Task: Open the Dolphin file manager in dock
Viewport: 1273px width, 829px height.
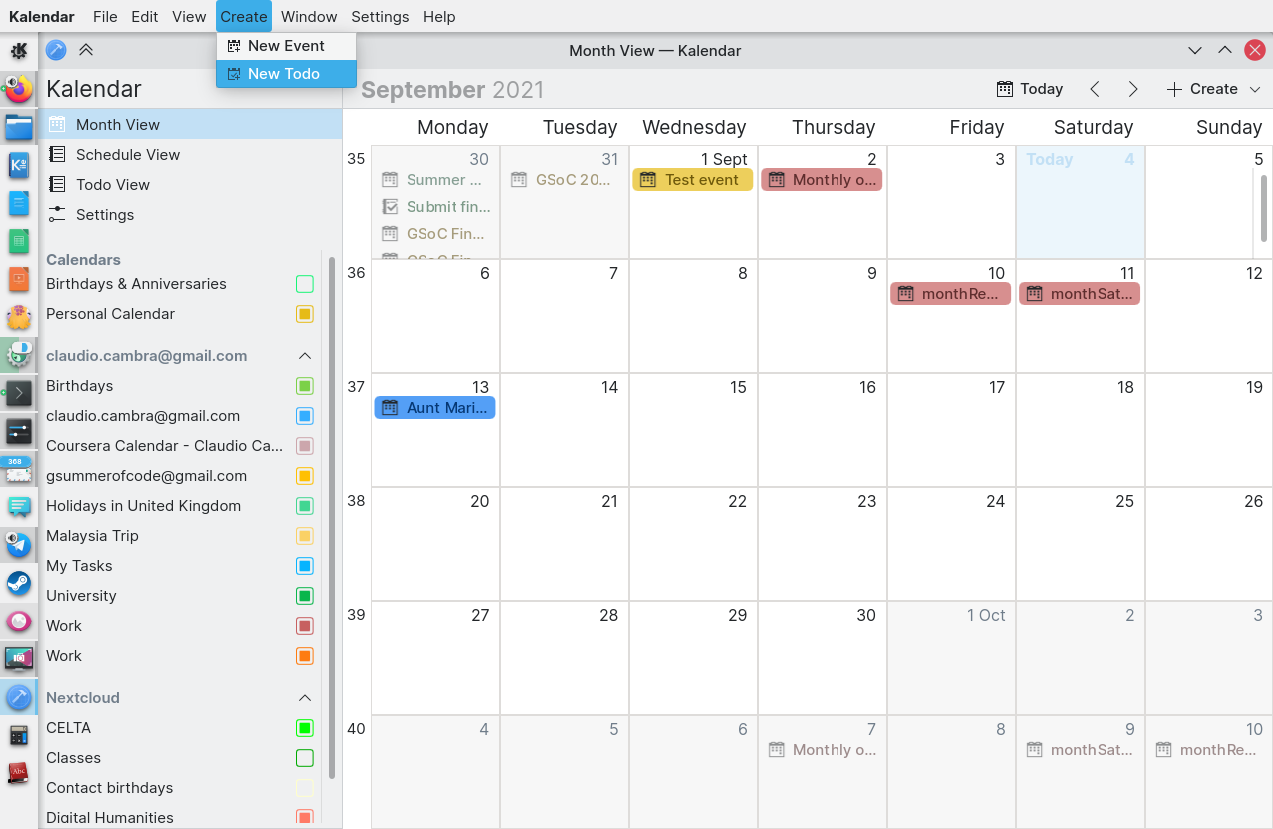Action: (x=19, y=127)
